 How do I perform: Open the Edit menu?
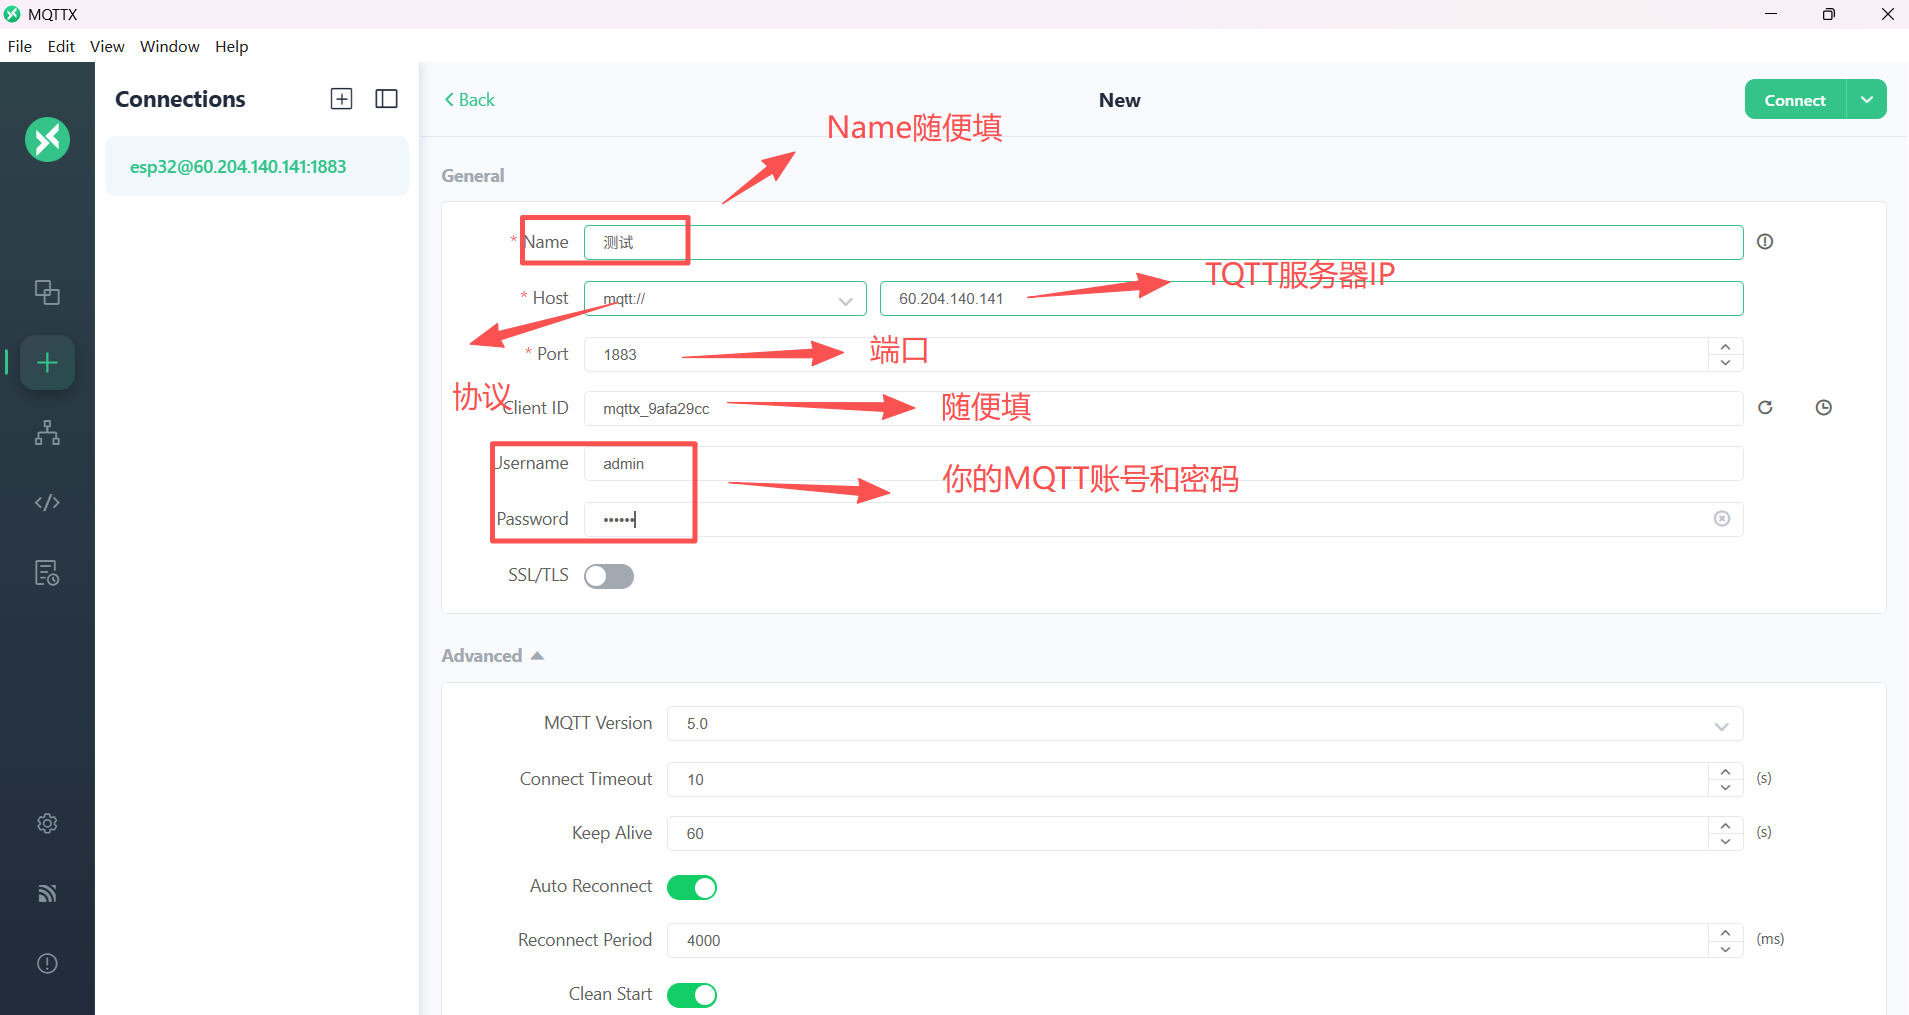click(61, 47)
